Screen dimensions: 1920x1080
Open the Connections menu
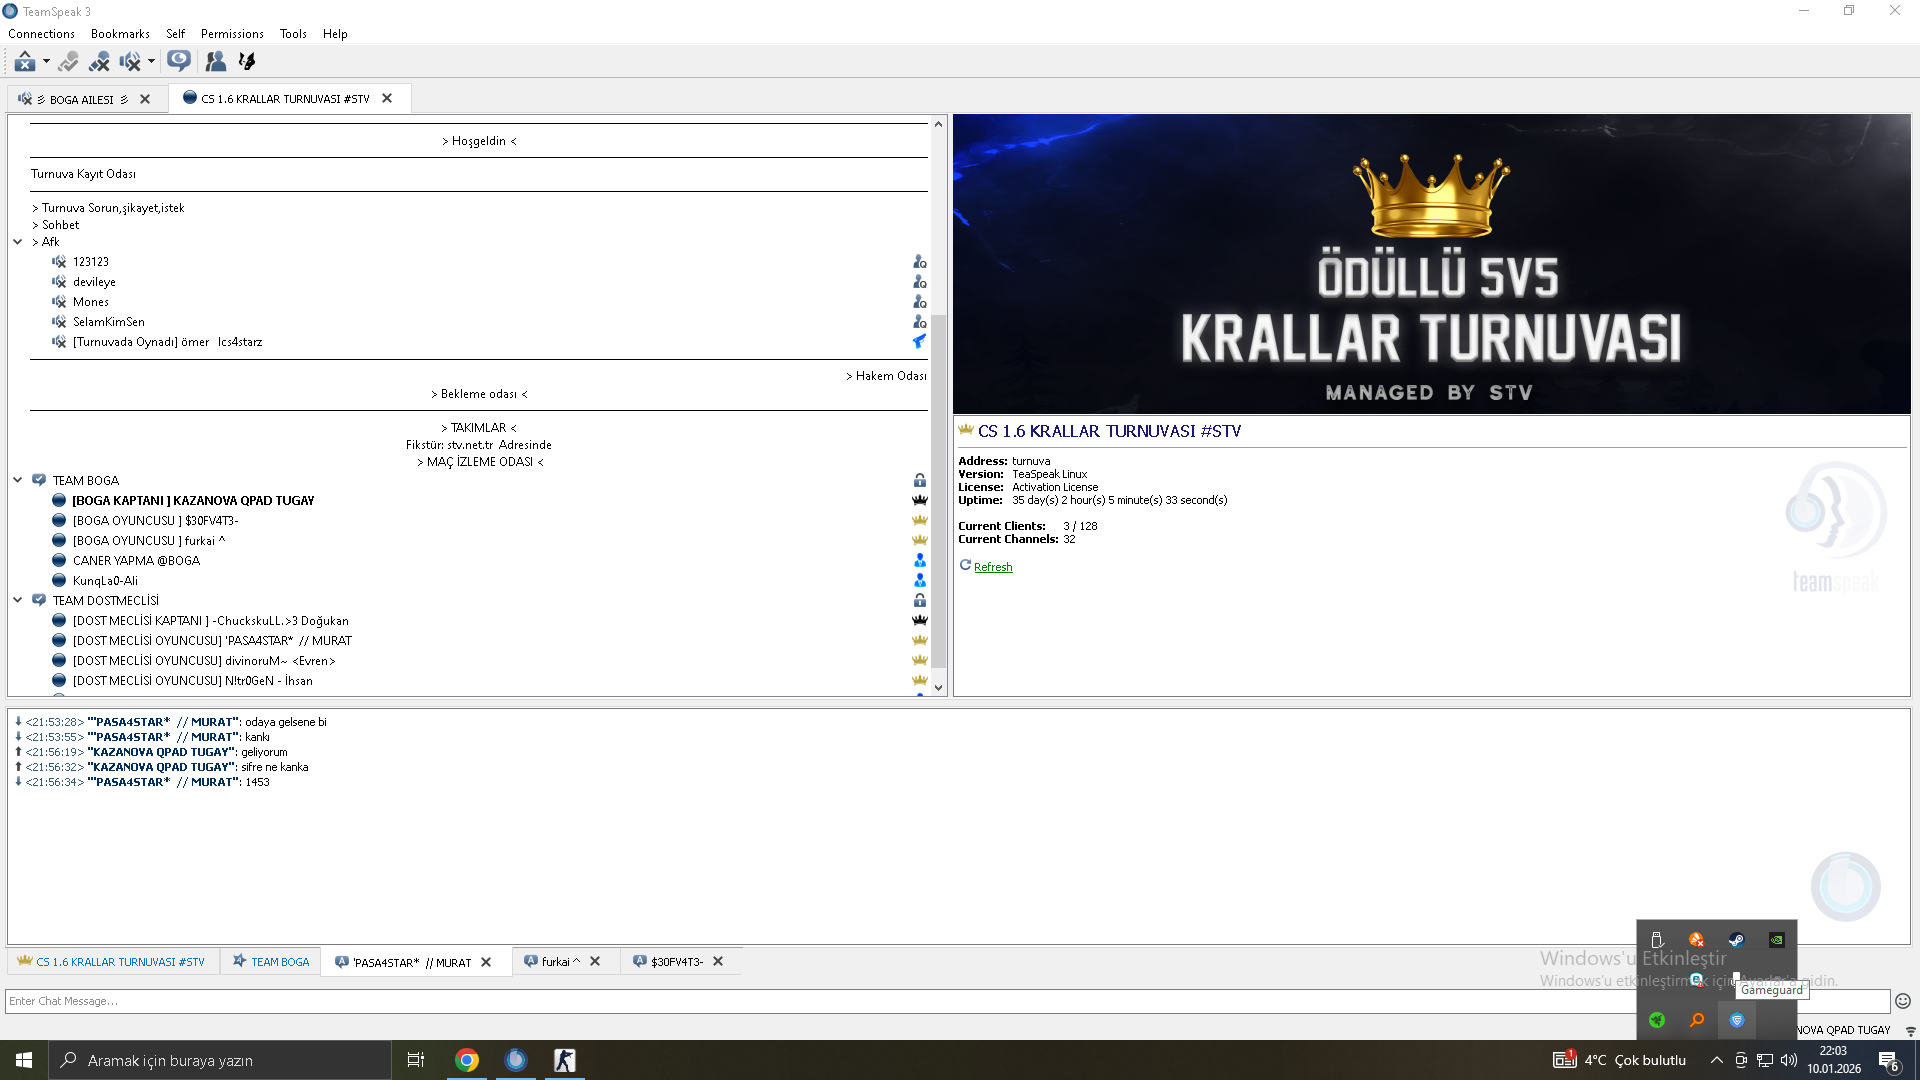[x=41, y=34]
